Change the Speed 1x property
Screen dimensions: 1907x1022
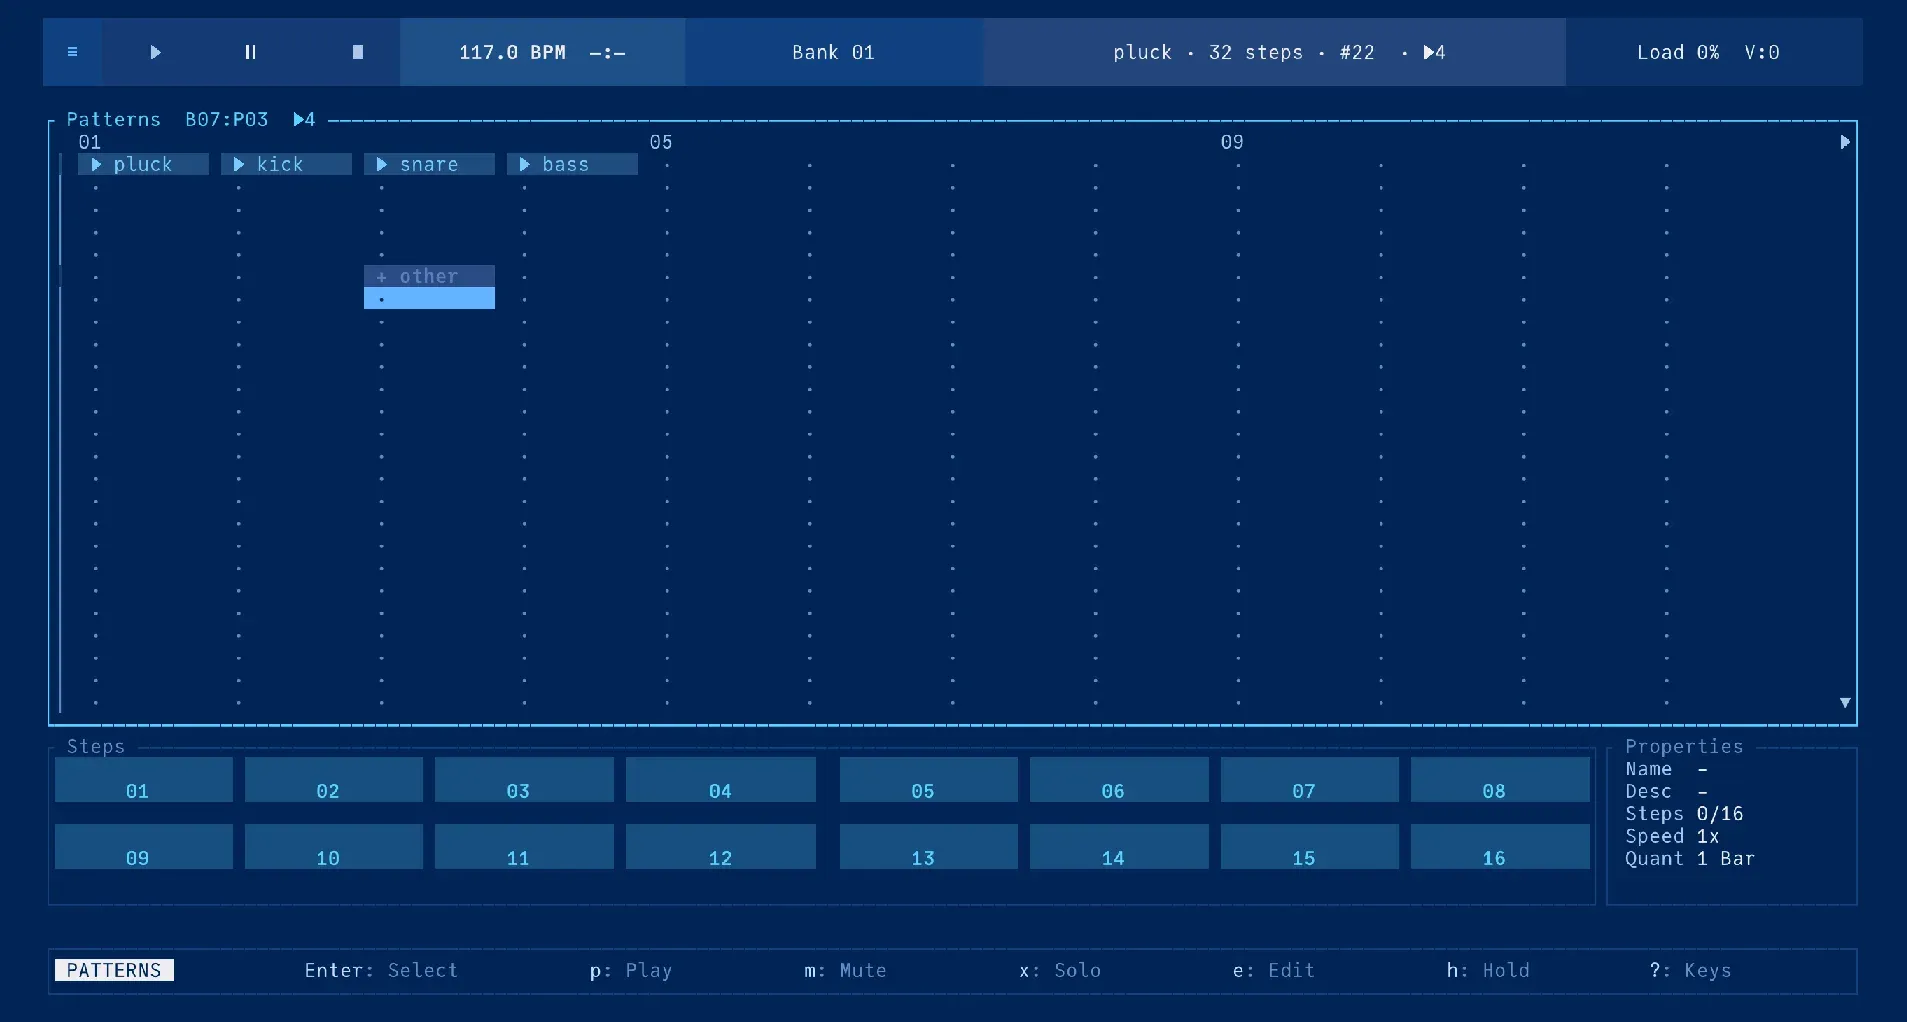point(1672,836)
